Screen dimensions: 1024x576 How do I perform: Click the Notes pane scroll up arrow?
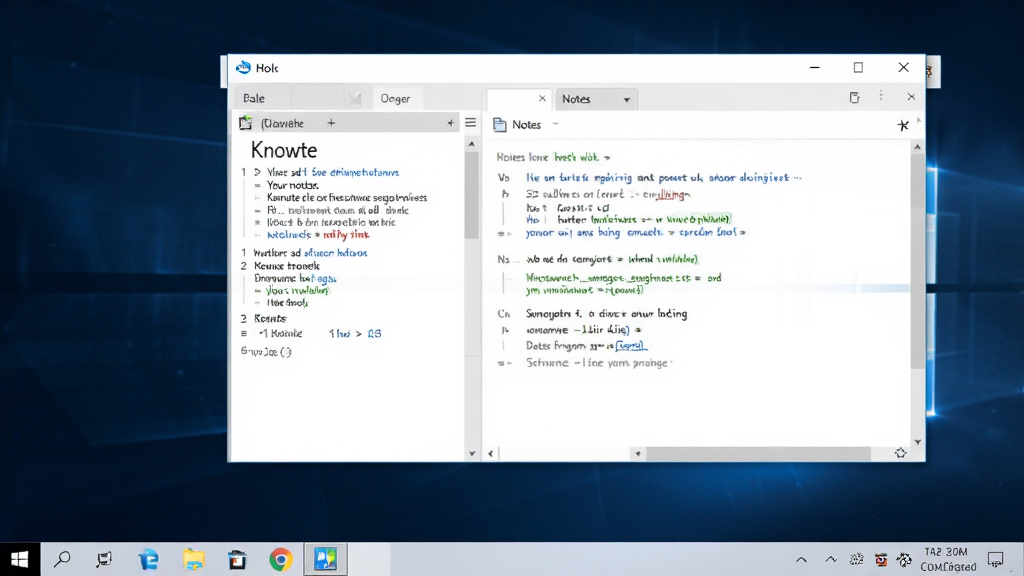point(918,147)
